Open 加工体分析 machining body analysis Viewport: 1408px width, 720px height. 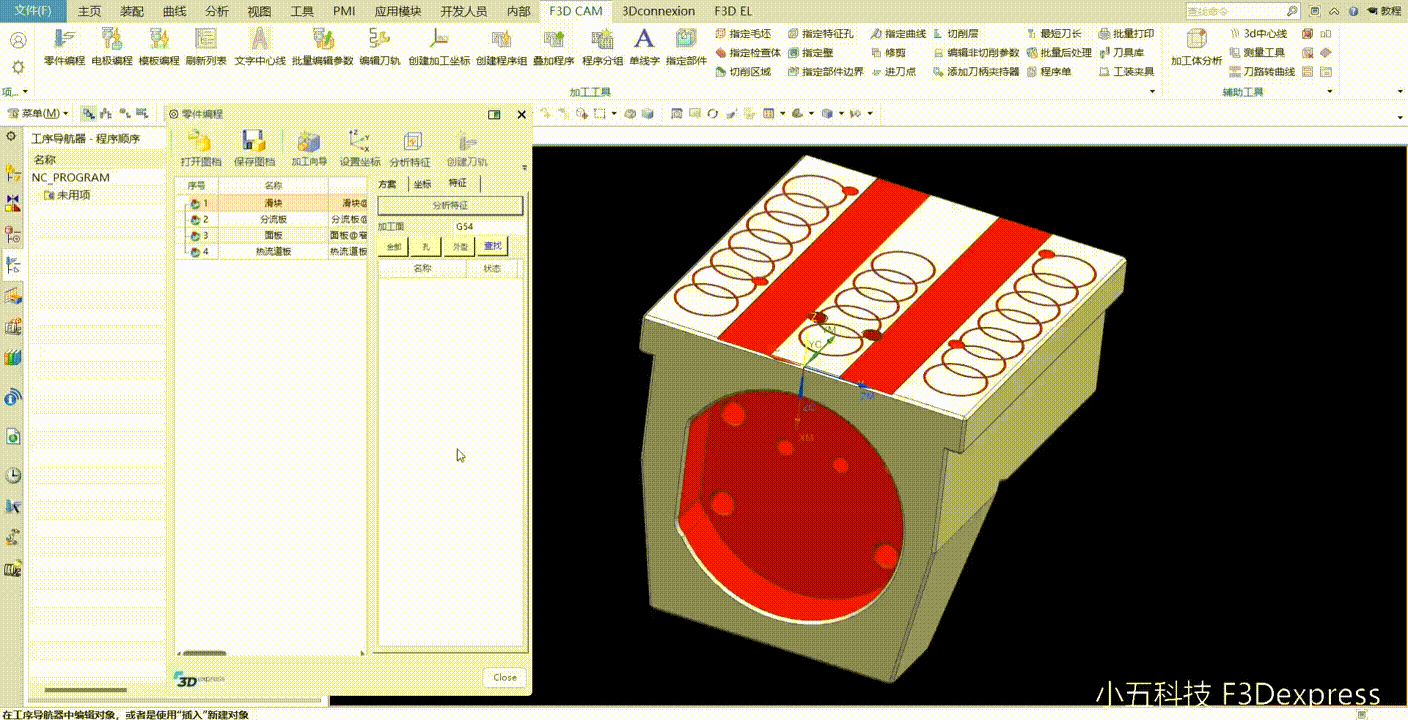tap(1196, 46)
